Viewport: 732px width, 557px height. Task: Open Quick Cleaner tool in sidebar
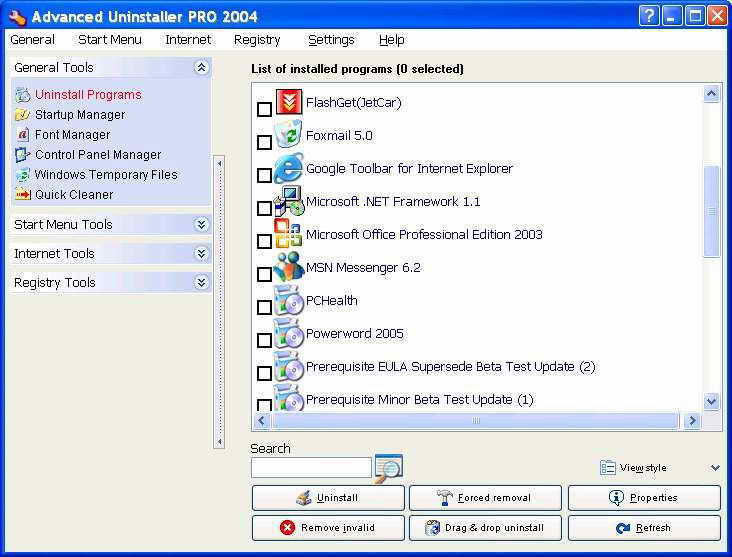[x=74, y=195]
